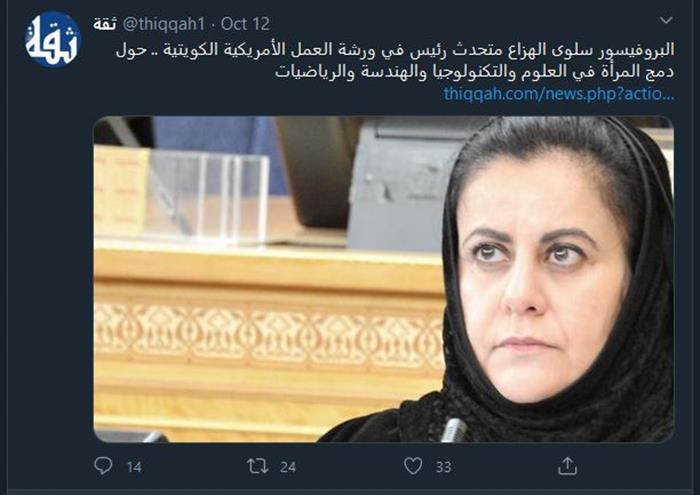Screen dimensions: 700x495
Task: View the 24 retweets count
Action: 288,467
